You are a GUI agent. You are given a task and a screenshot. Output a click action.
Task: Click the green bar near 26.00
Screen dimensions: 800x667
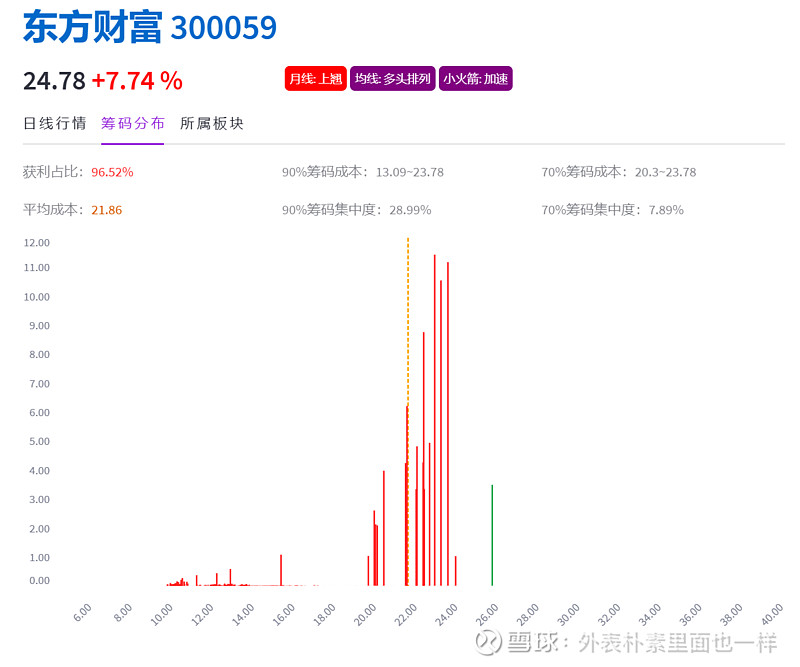click(x=492, y=535)
